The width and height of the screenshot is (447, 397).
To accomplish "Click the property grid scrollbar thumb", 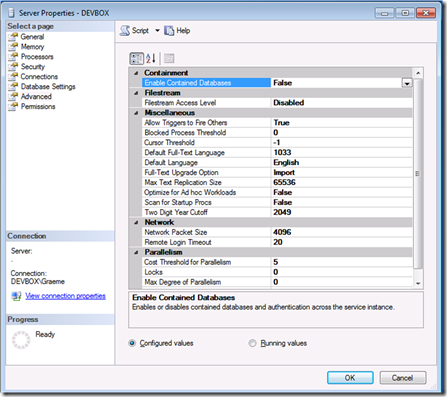I will 418,173.
